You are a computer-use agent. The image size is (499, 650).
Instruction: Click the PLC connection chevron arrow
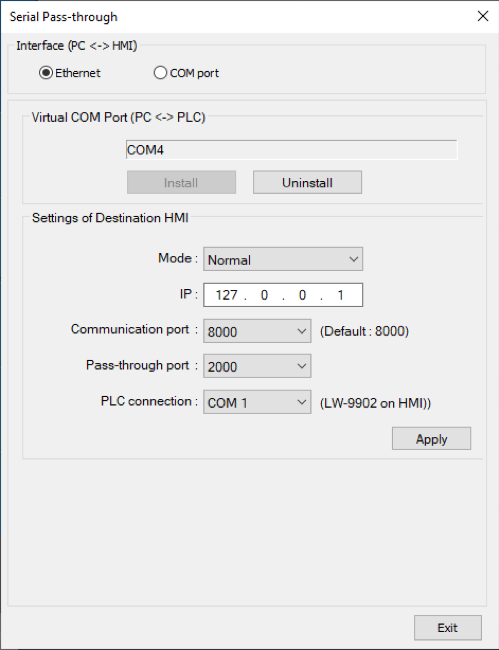pos(302,402)
